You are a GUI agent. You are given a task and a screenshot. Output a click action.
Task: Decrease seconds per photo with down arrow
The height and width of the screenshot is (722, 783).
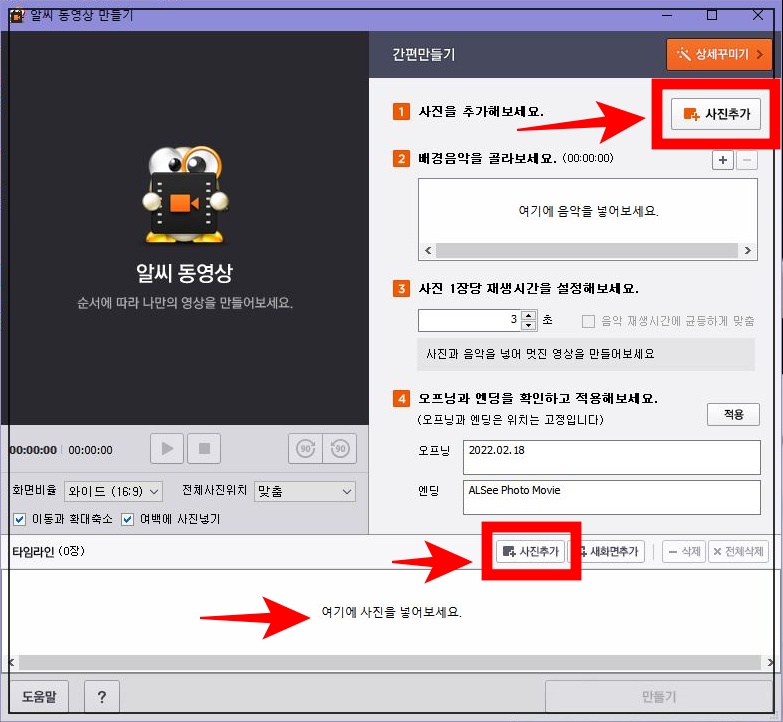[x=528, y=326]
